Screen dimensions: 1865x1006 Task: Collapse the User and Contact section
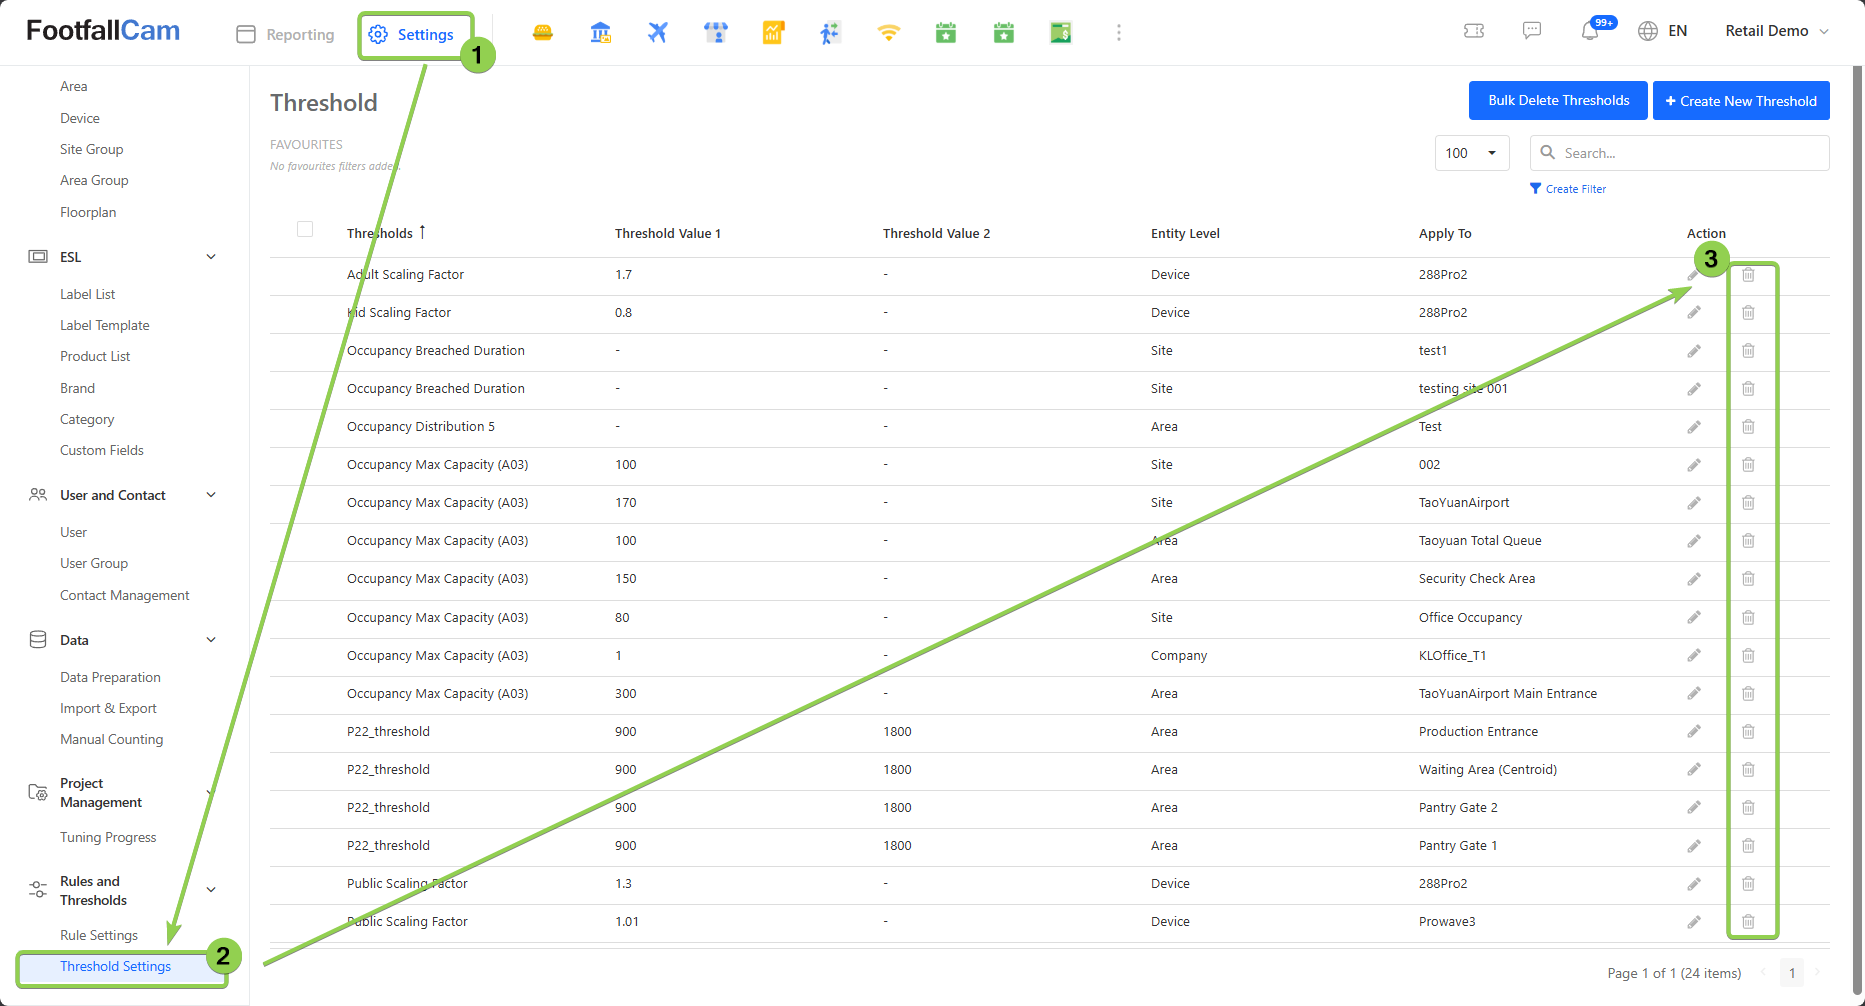pos(211,495)
